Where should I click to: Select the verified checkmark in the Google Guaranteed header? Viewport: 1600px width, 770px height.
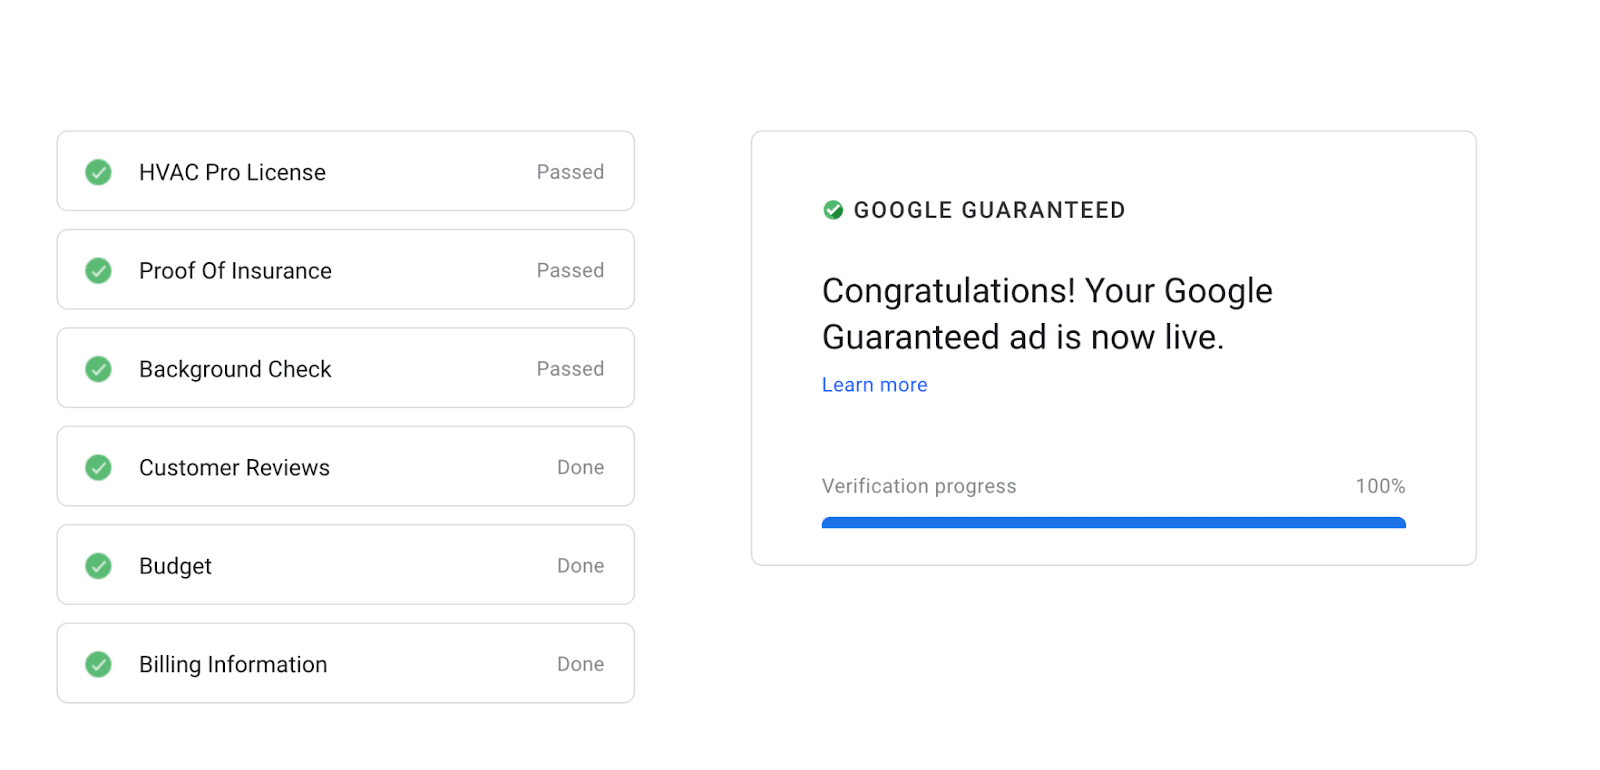click(x=833, y=210)
